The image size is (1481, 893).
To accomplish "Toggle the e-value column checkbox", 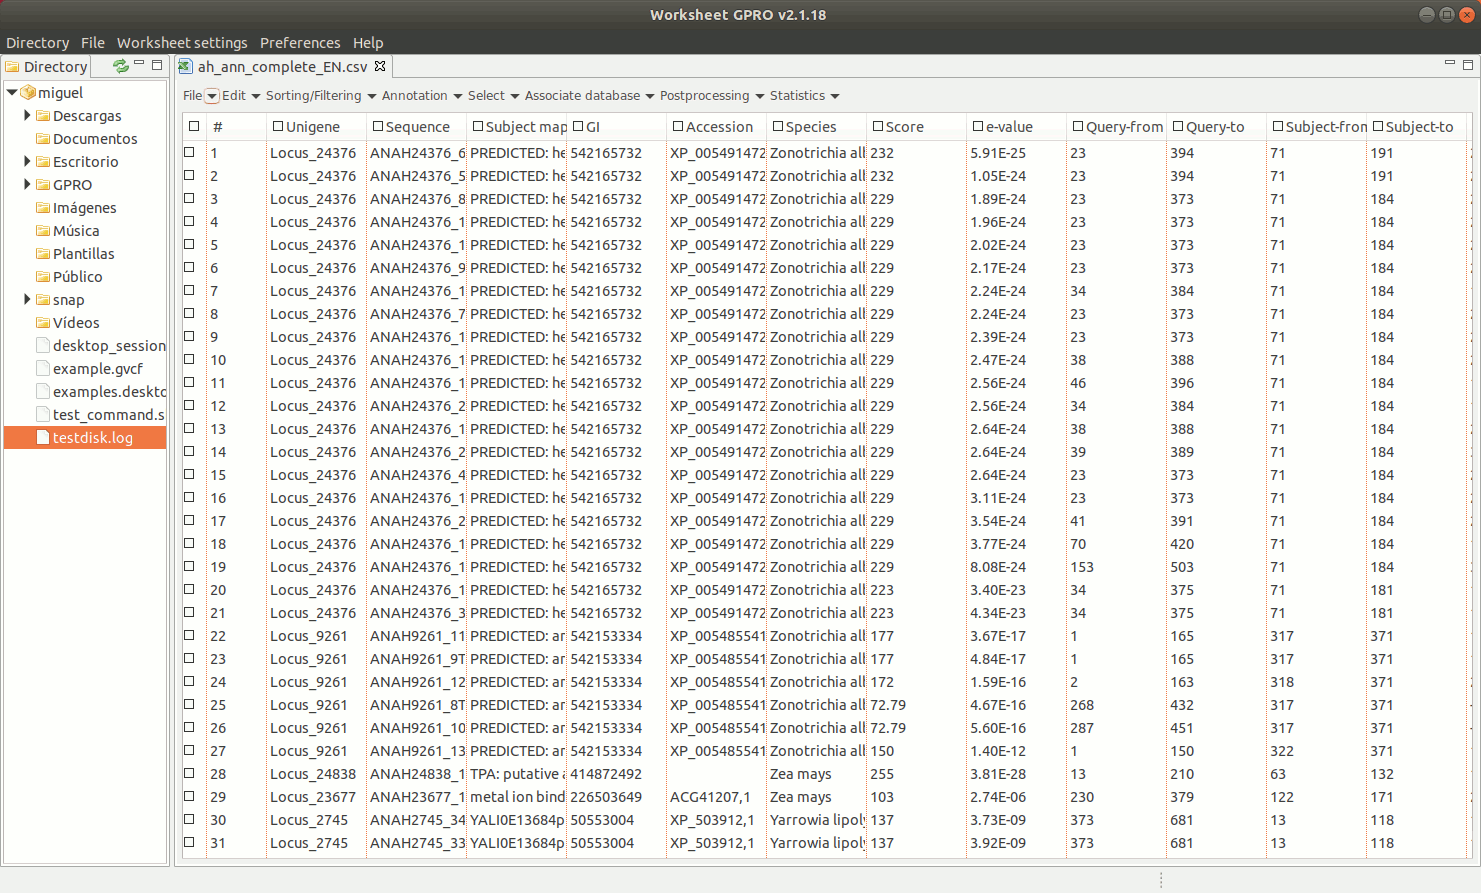I will coord(978,127).
